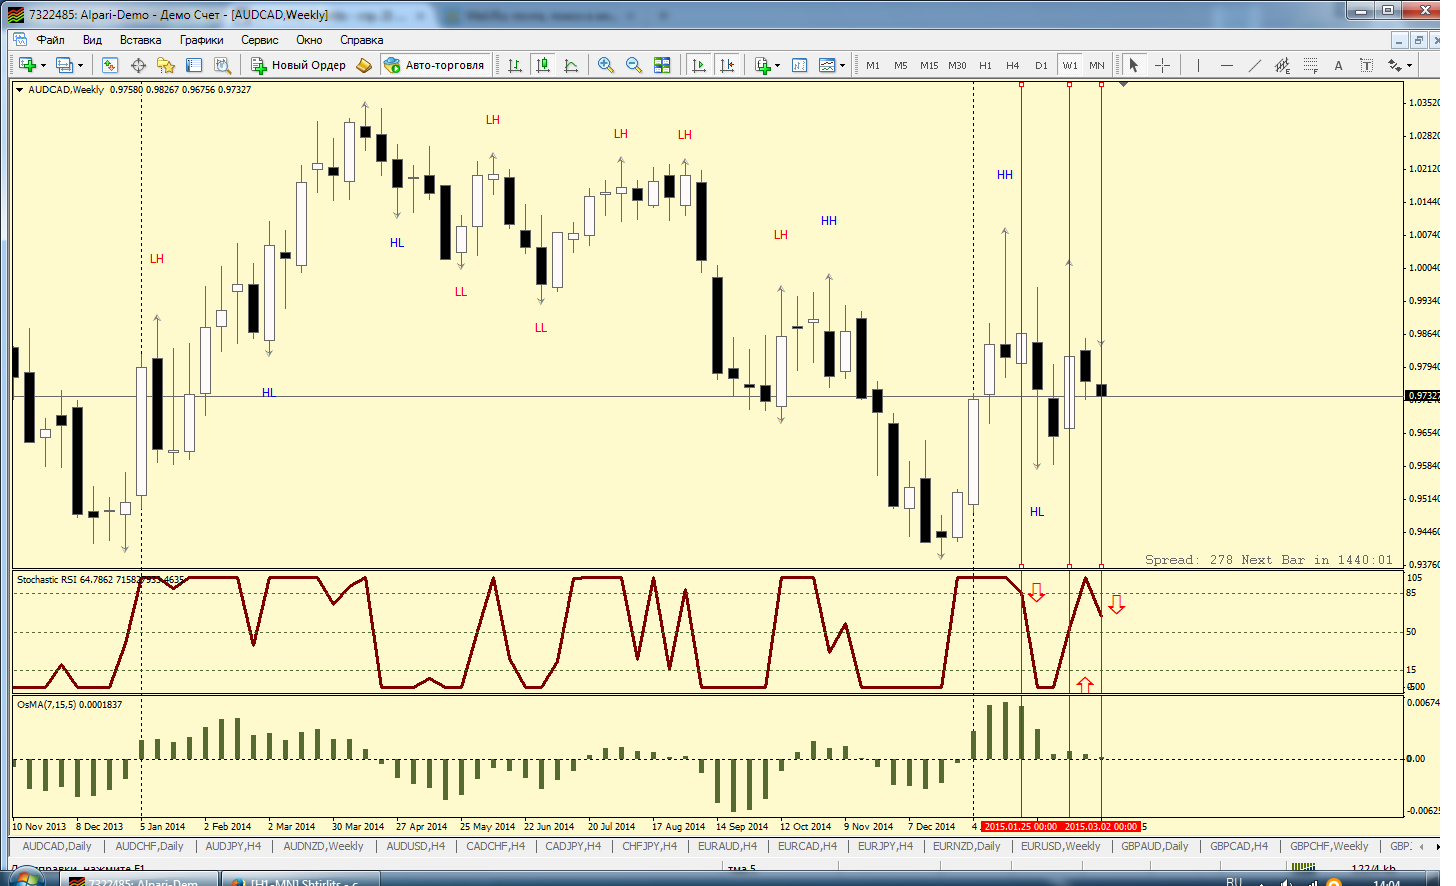Open the Вид menu

coord(92,40)
